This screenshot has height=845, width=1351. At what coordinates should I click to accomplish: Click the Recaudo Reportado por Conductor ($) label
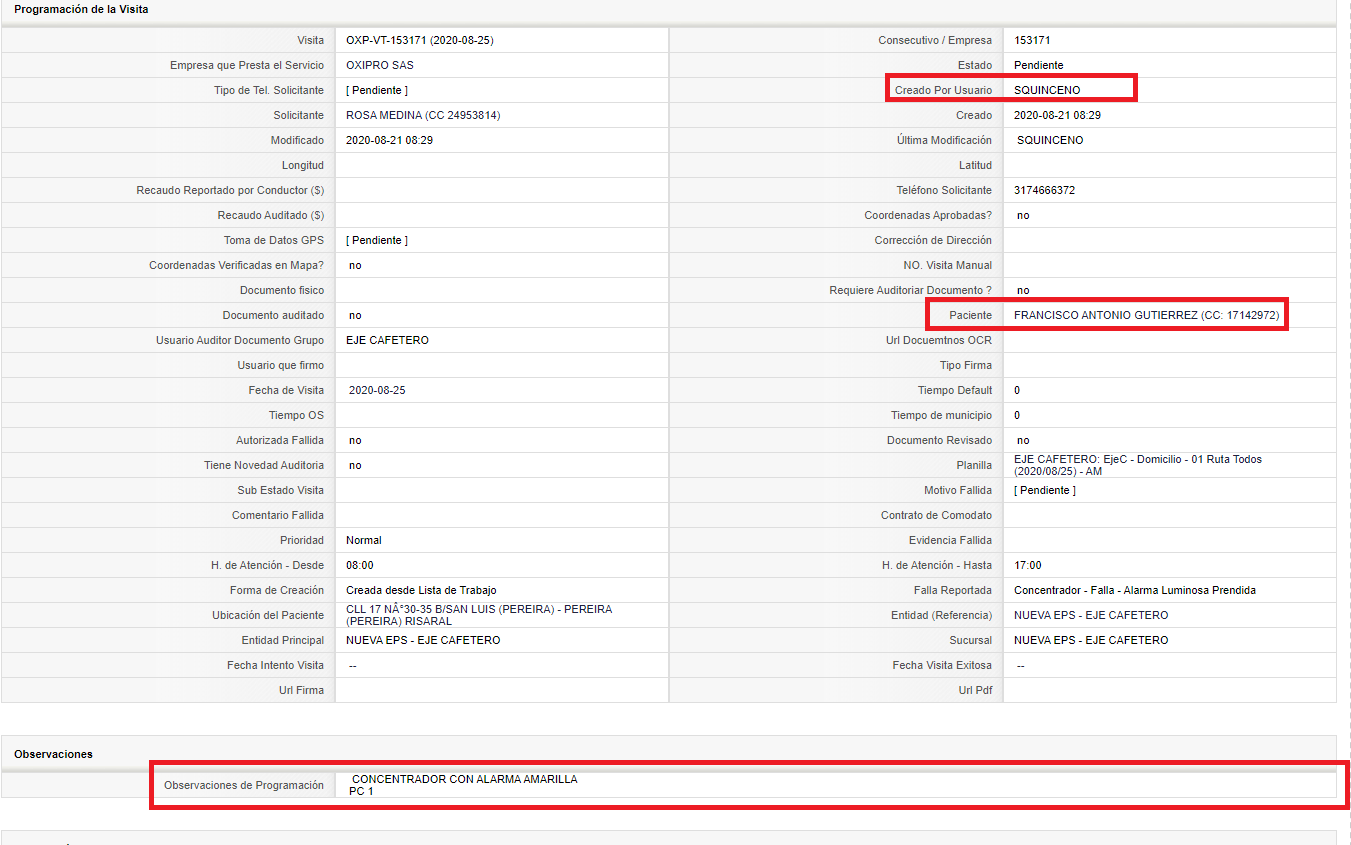[230, 190]
